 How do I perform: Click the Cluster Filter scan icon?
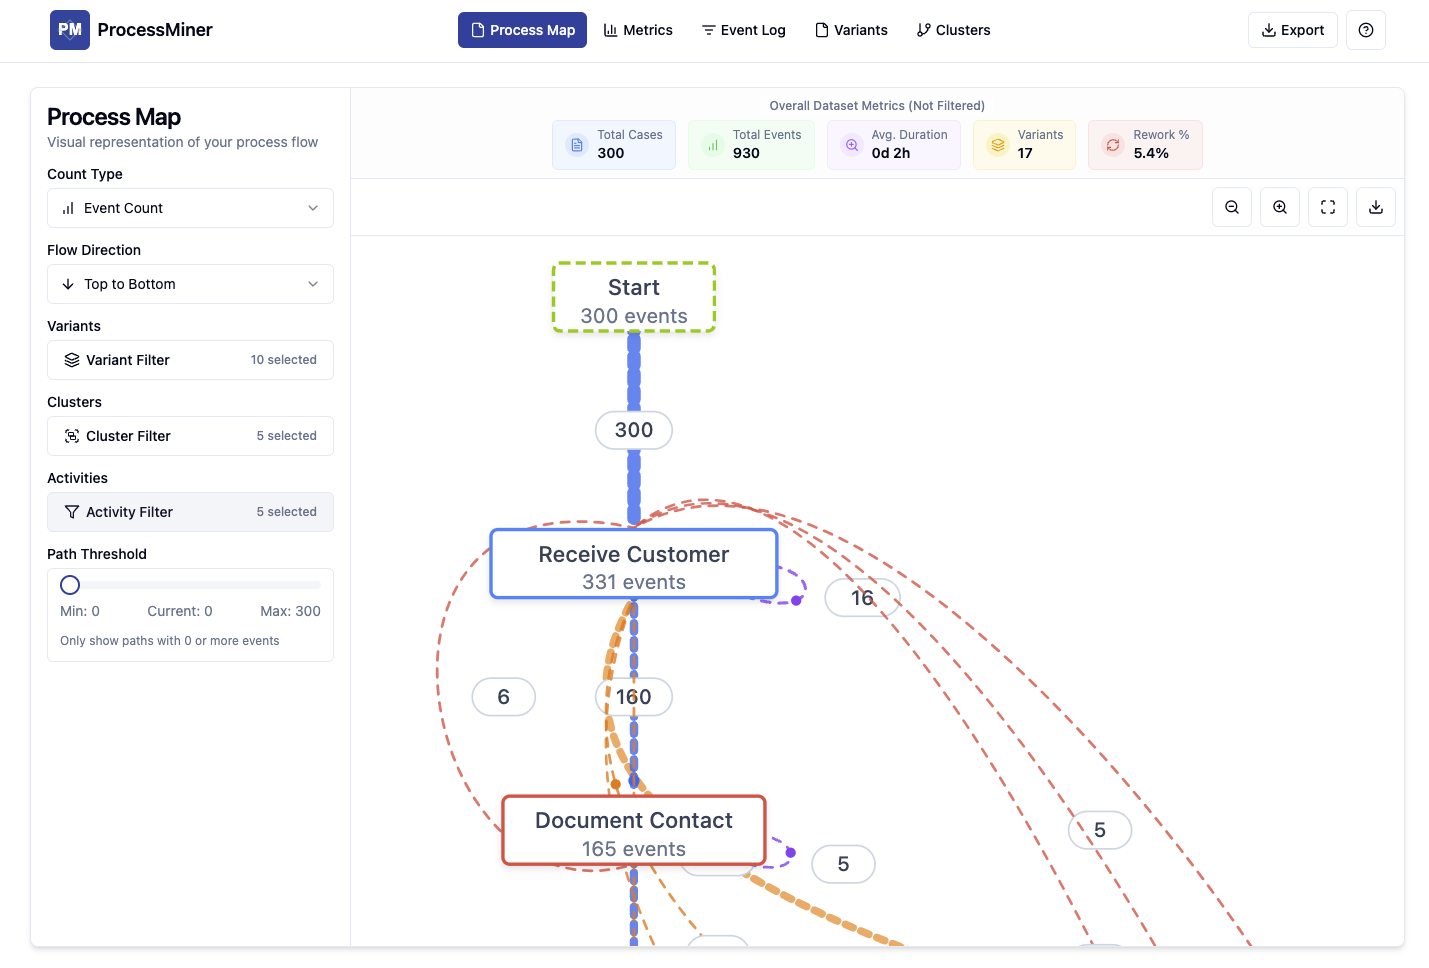click(x=72, y=436)
